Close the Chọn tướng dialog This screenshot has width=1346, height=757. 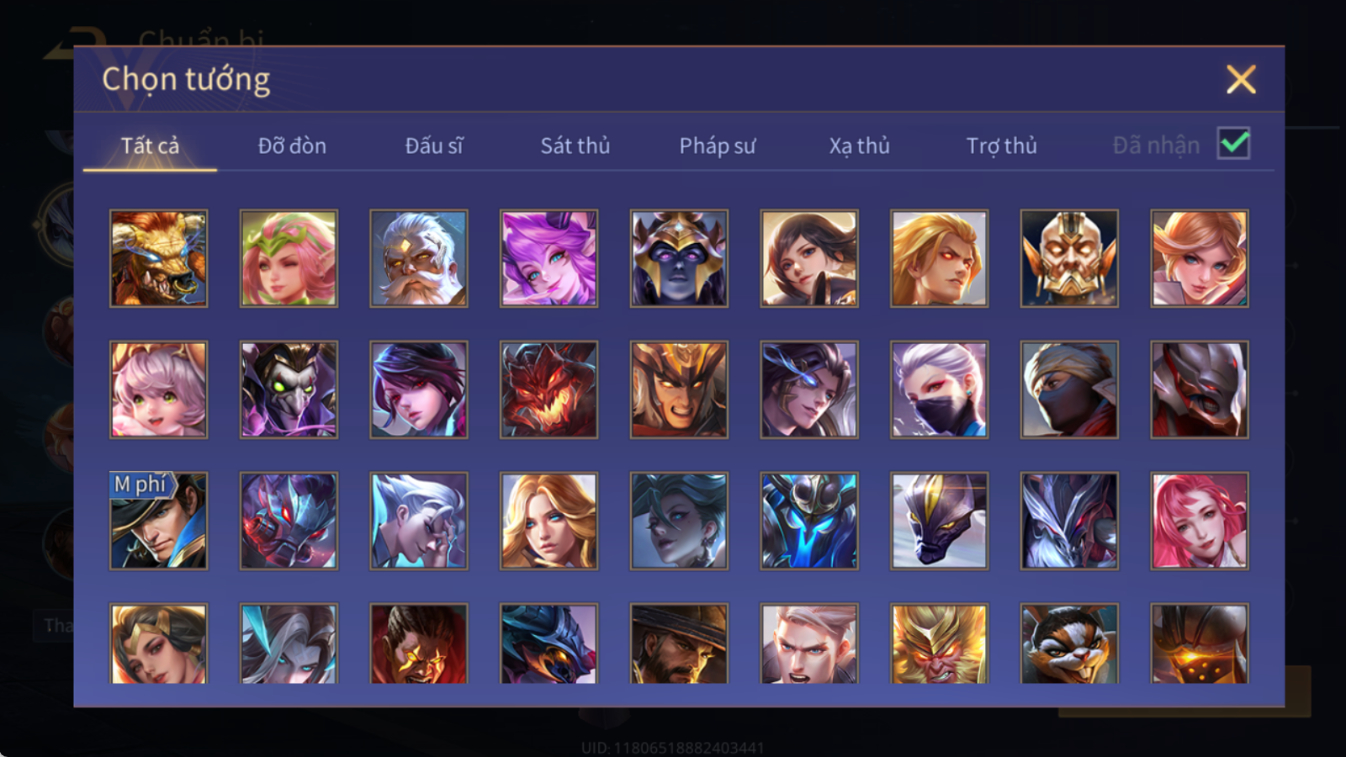click(1241, 79)
